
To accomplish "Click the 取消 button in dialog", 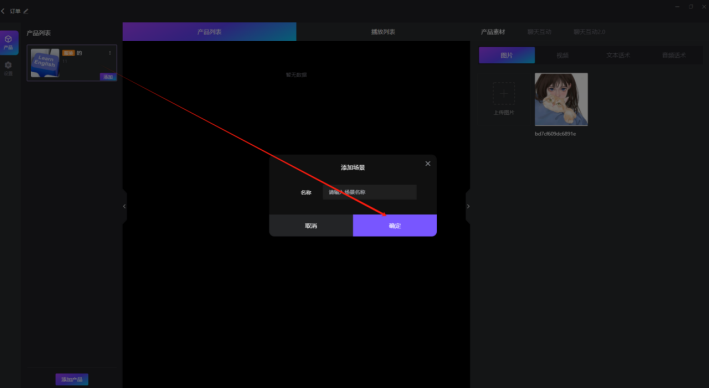I will click(x=311, y=225).
